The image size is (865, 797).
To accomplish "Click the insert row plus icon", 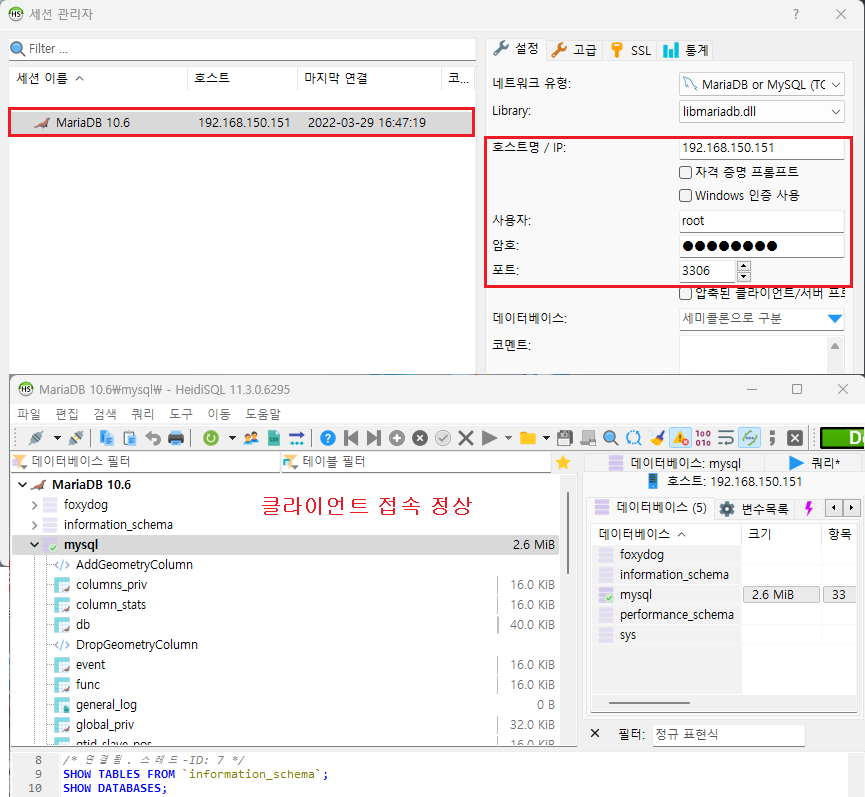I will [397, 438].
